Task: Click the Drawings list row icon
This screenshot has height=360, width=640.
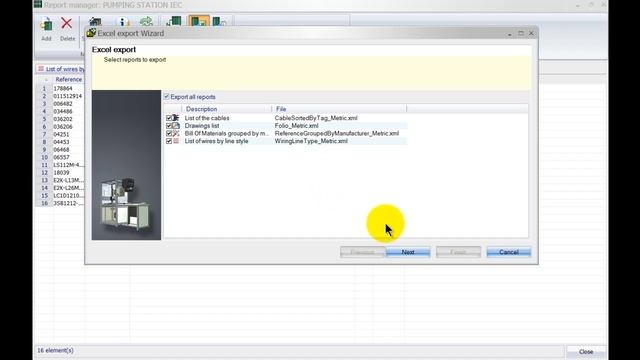Action: point(176,126)
